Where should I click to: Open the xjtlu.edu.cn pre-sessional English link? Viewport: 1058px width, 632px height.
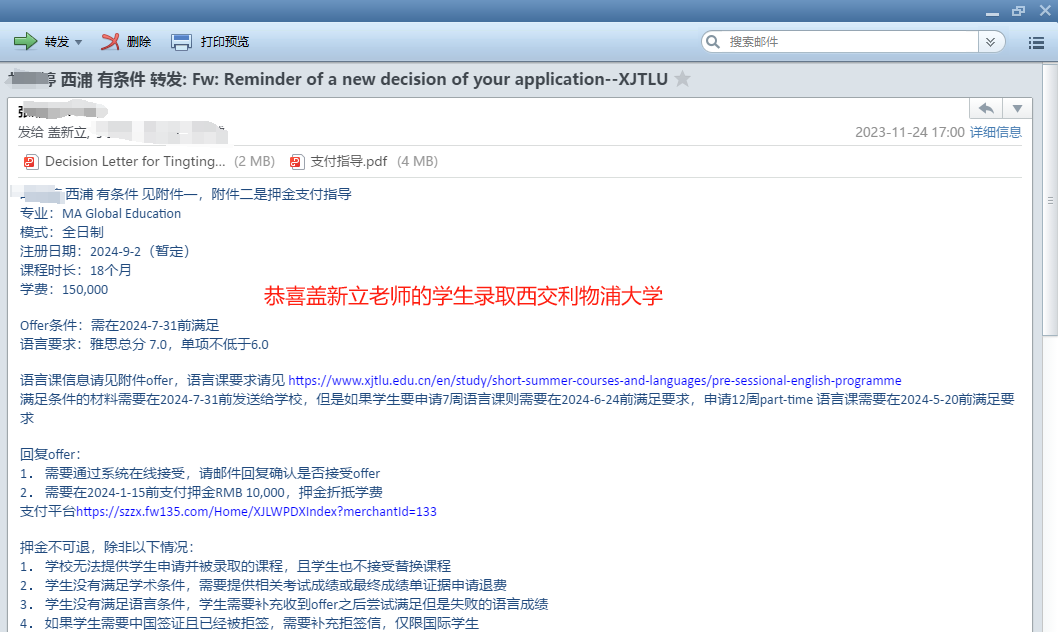click(x=595, y=381)
